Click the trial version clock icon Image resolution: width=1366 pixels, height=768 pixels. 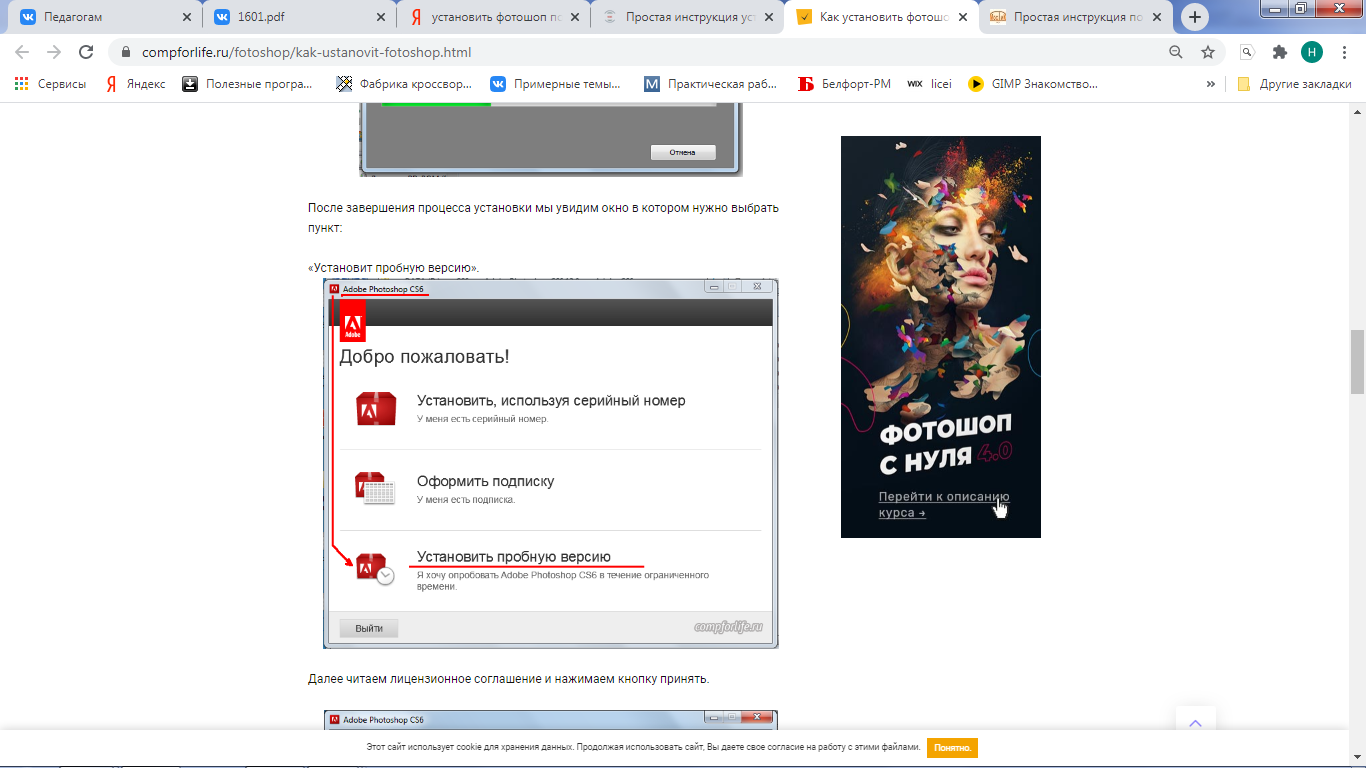(376, 568)
